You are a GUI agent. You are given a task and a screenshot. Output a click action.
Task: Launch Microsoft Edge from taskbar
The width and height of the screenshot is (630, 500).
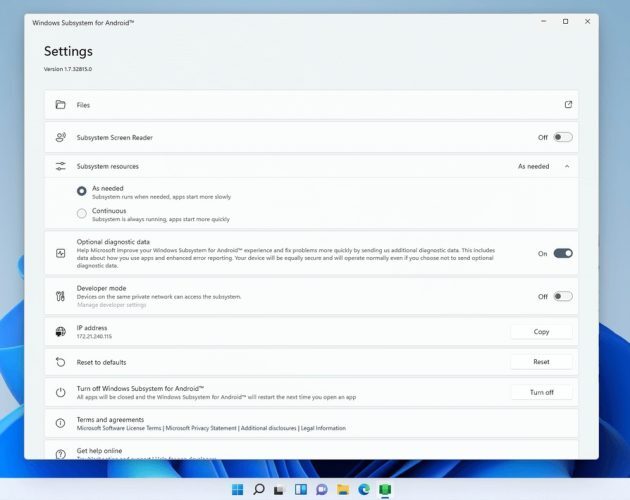[x=364, y=490]
